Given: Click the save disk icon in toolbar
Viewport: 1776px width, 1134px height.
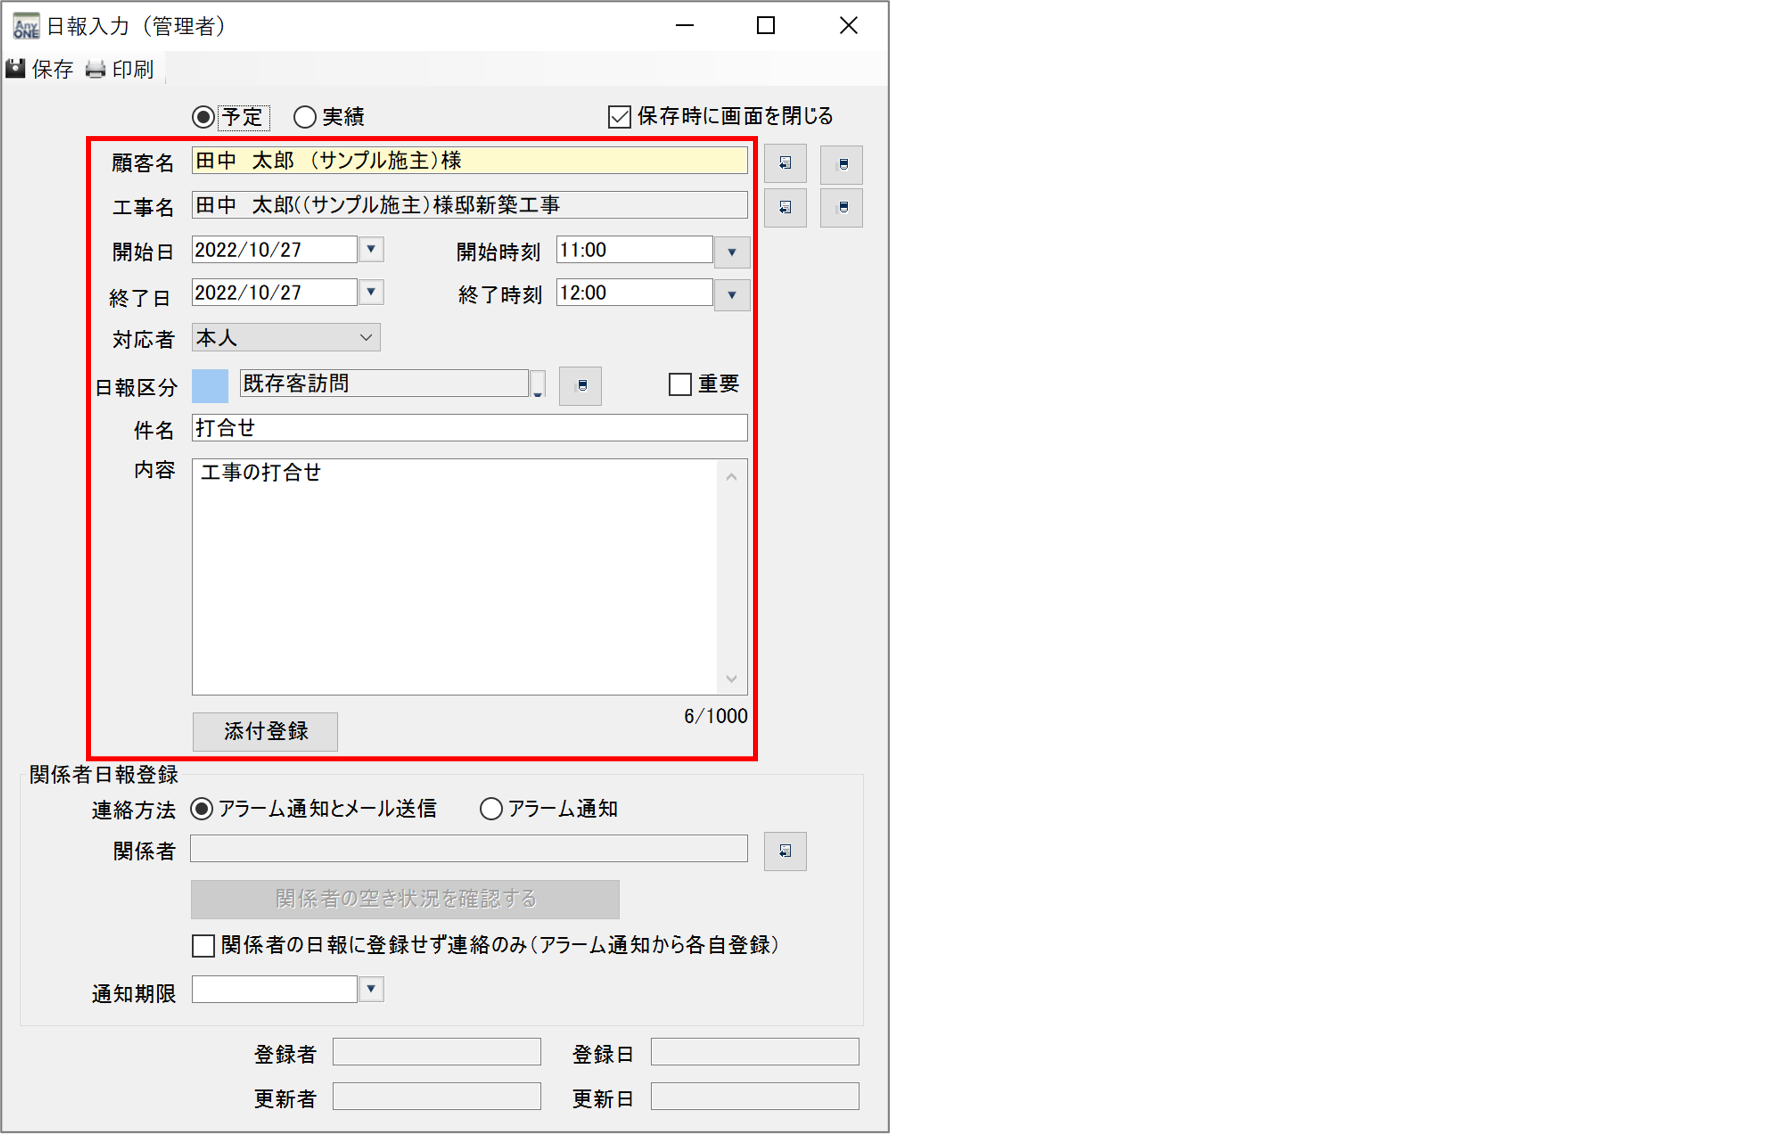Looking at the screenshot, I should pos(16,69).
